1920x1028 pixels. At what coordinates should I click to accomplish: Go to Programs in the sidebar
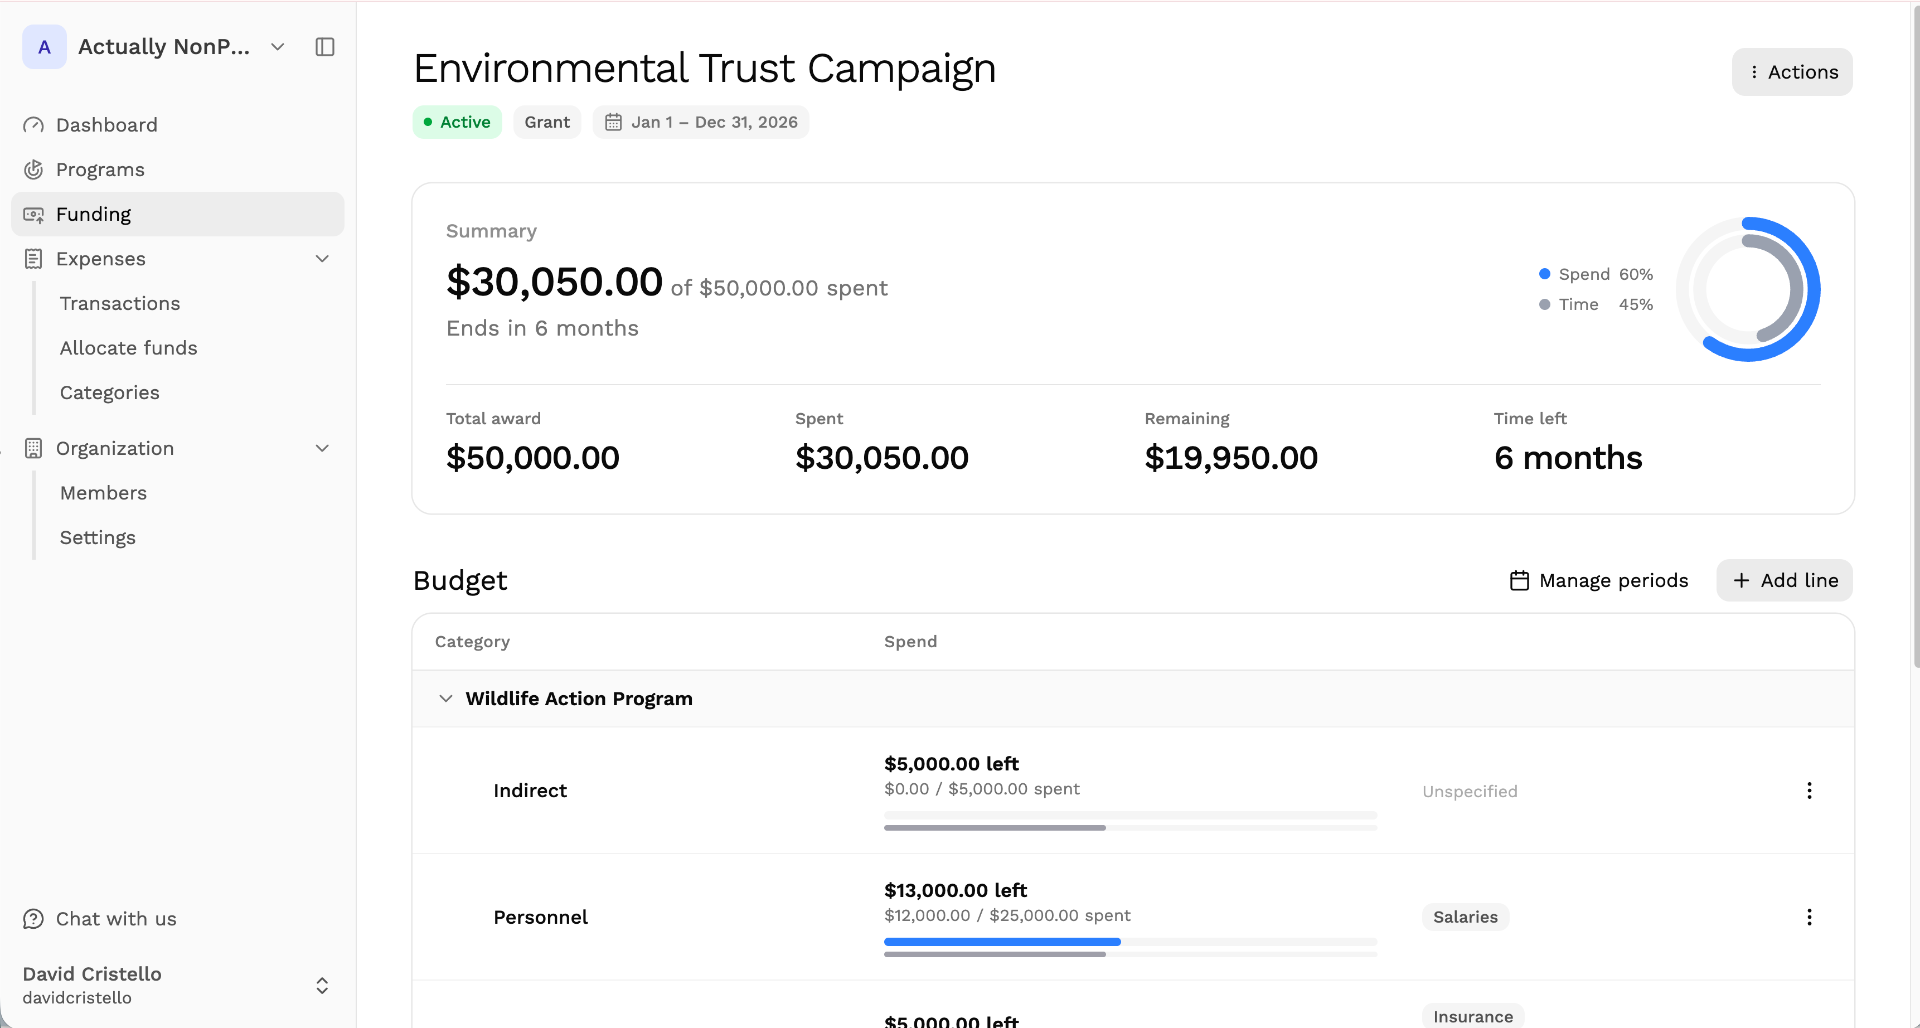178,170
